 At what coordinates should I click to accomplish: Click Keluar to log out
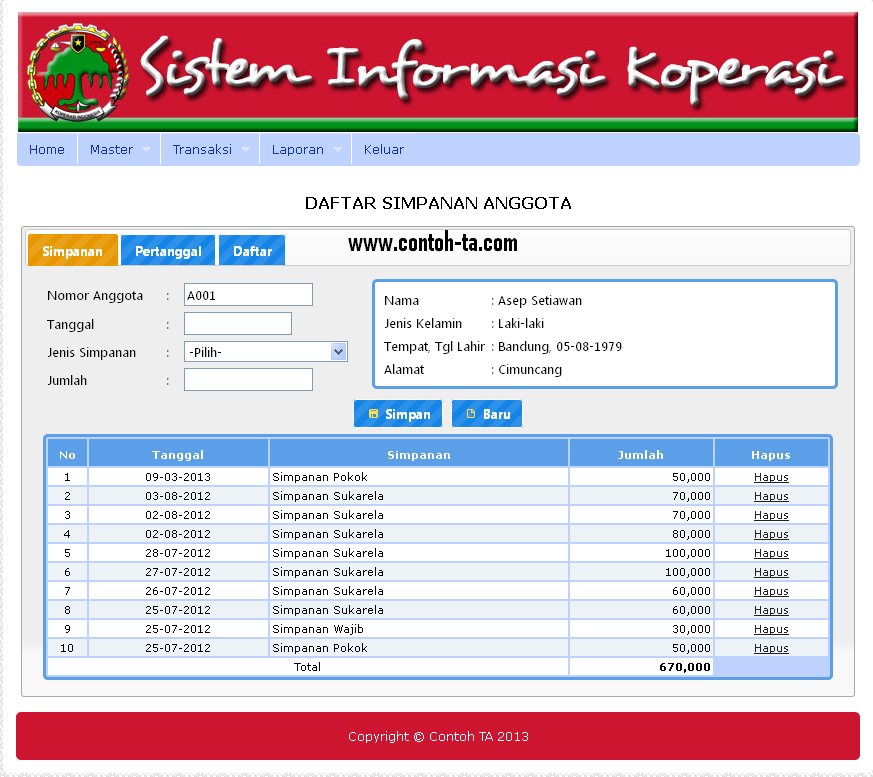tap(383, 149)
